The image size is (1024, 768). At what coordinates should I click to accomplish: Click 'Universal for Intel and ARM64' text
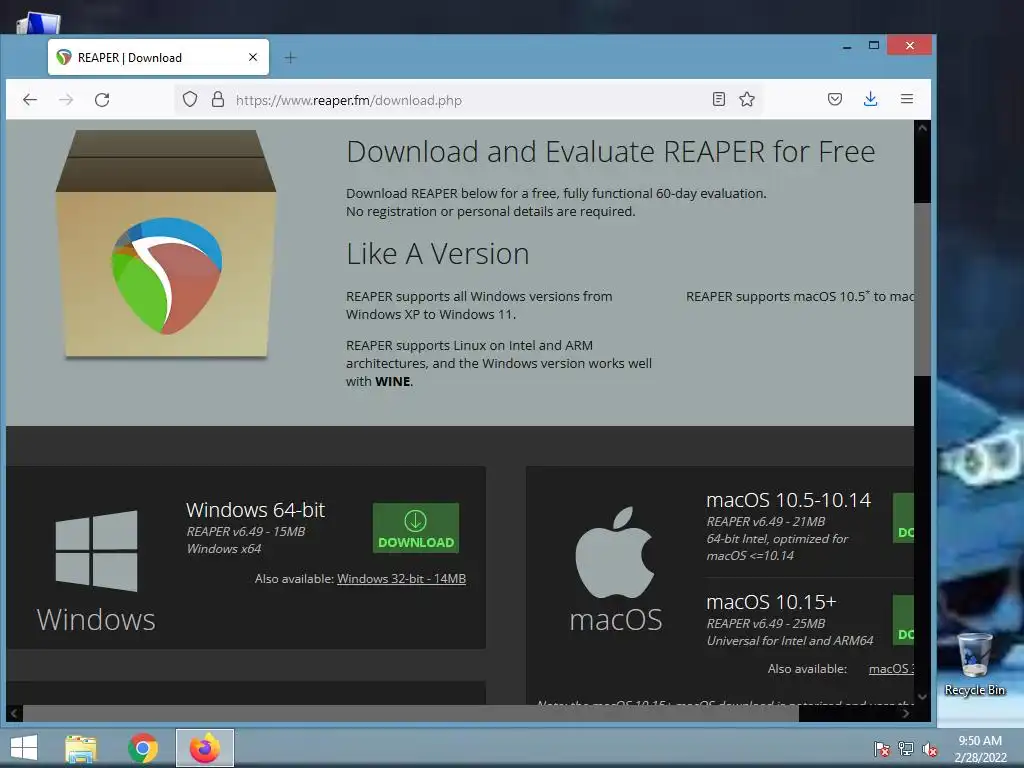(790, 641)
